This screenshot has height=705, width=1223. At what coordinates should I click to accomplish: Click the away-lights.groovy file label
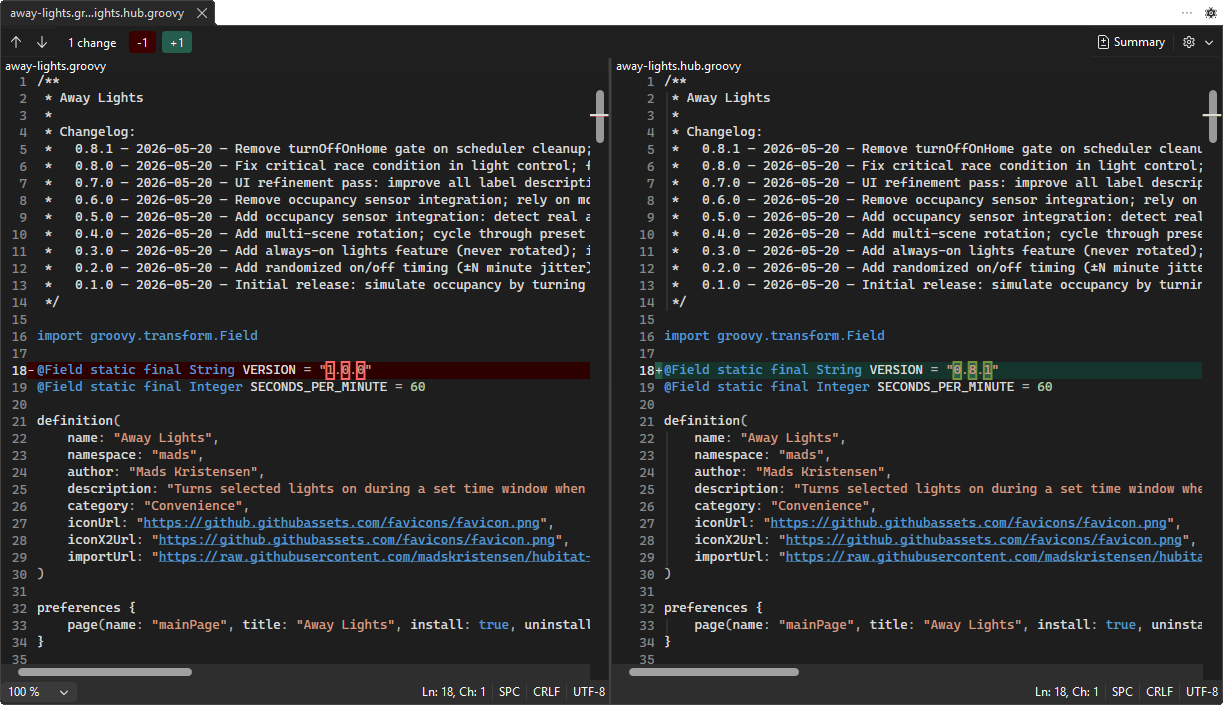(x=56, y=67)
